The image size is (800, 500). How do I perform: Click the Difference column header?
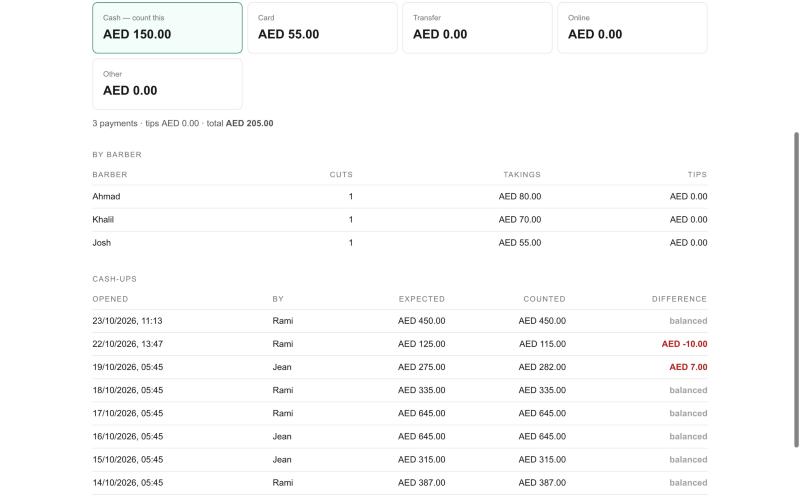(680, 299)
